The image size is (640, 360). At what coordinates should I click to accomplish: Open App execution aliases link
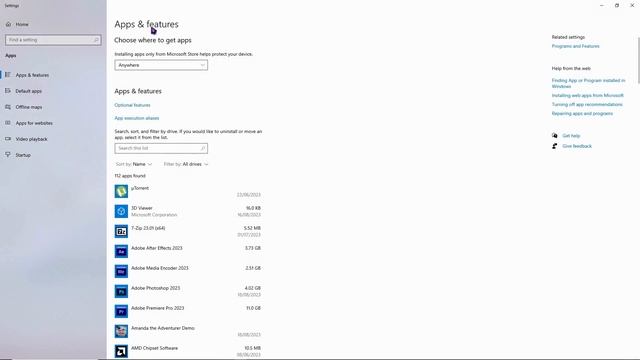tap(137, 118)
